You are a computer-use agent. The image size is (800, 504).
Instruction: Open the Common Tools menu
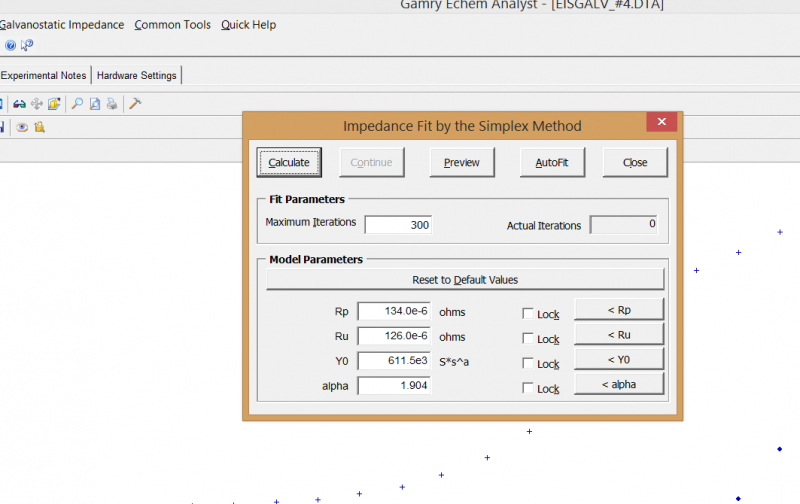click(172, 25)
